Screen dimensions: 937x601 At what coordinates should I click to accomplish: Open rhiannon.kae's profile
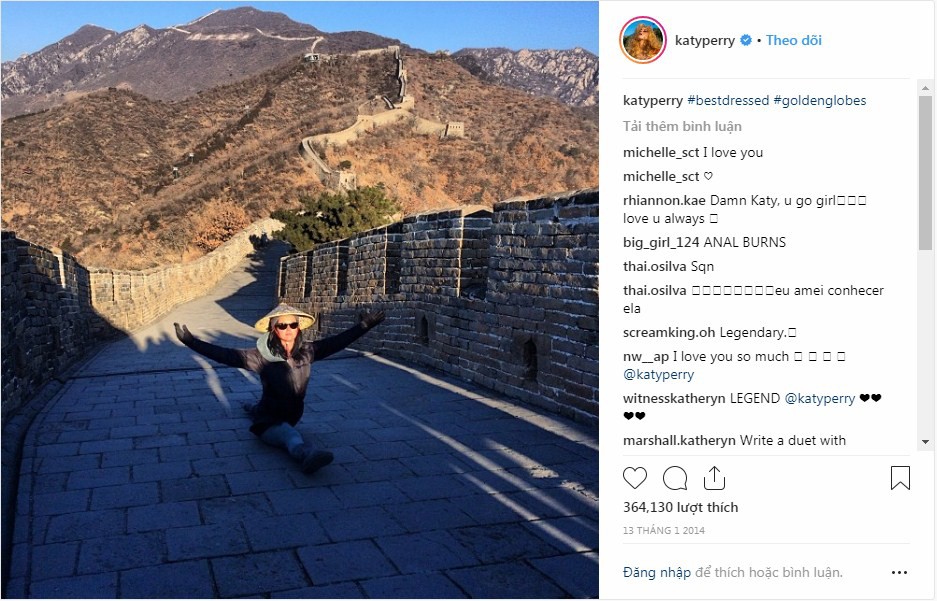tap(664, 200)
